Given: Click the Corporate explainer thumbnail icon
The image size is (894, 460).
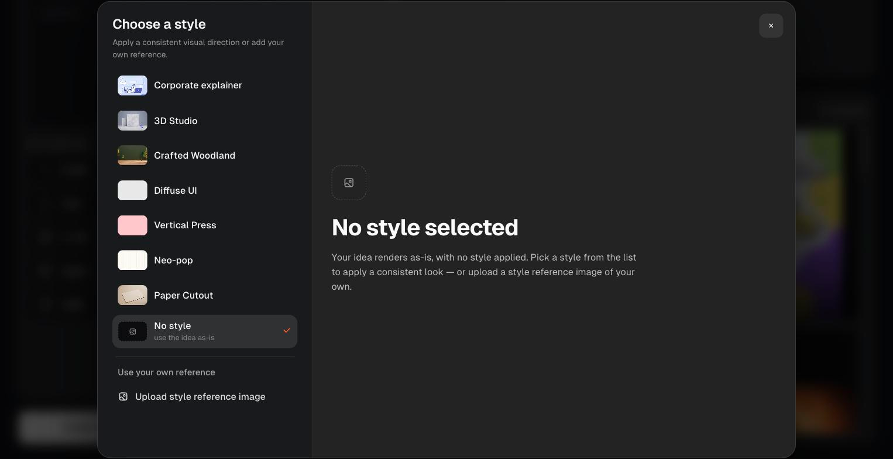Looking at the screenshot, I should tap(132, 86).
